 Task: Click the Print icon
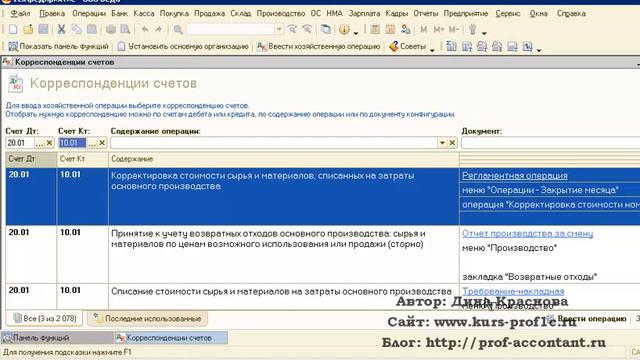[x=111, y=29]
